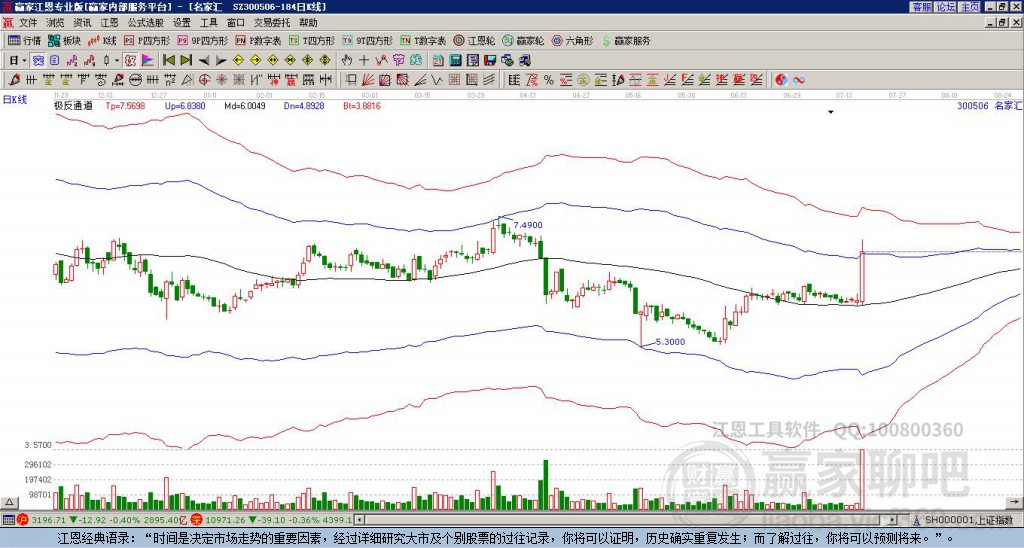Step chart right with black right arrow
This screenshot has width=1024, height=548.
pyautogui.click(x=221, y=61)
